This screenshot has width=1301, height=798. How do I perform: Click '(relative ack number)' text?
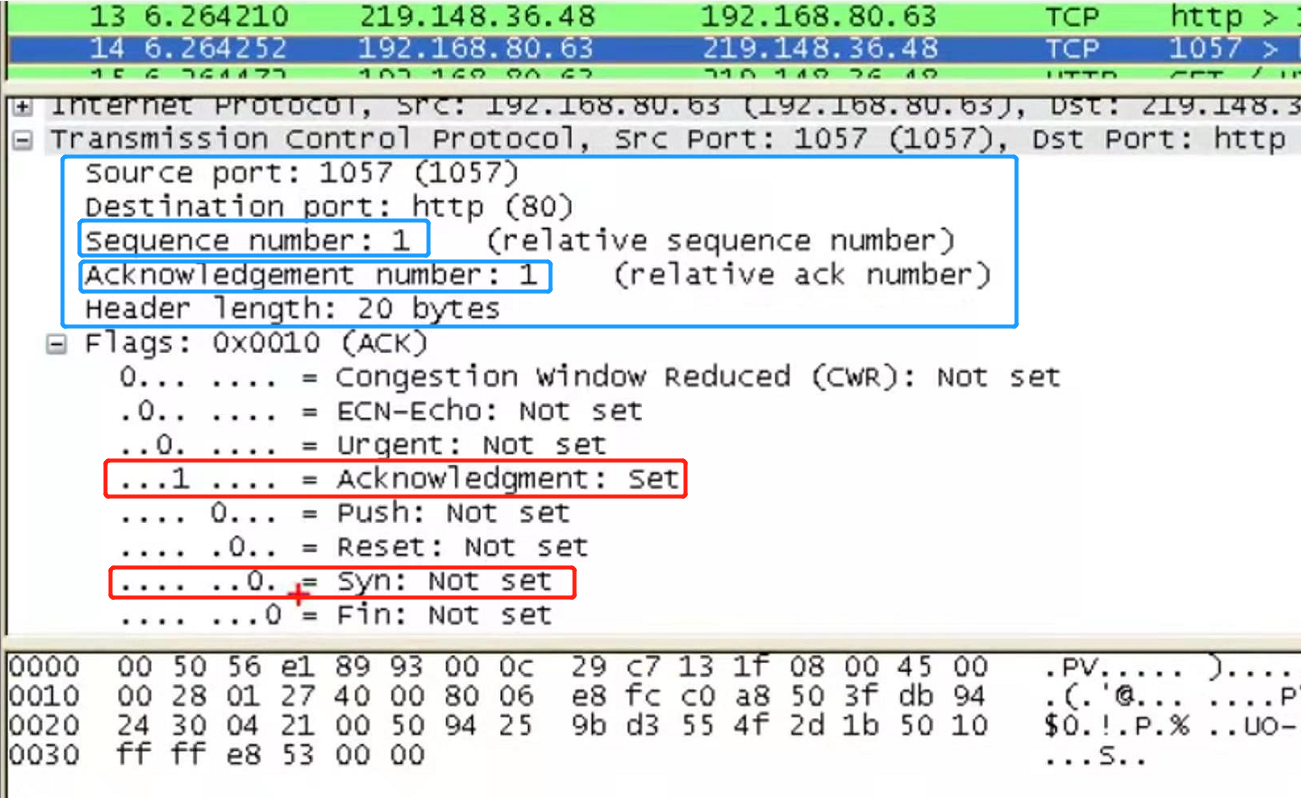coord(802,275)
